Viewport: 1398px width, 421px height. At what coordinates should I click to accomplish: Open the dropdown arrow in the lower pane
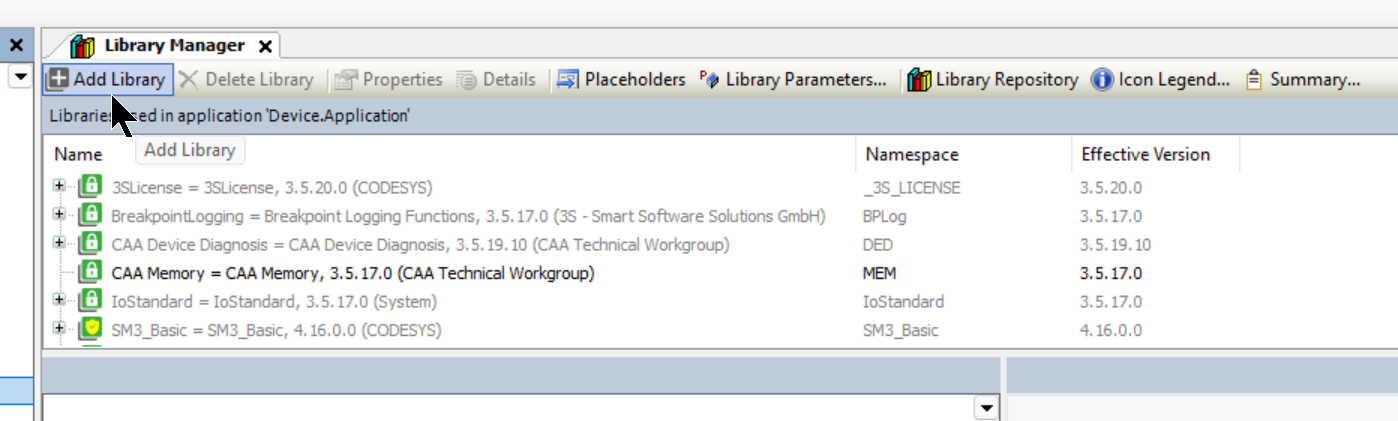point(987,407)
